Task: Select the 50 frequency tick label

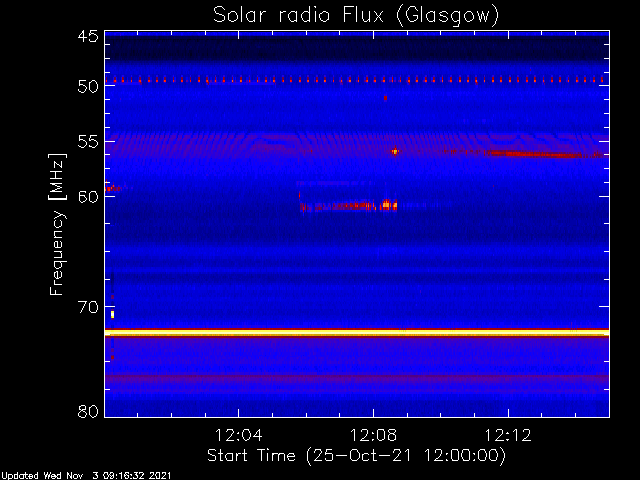Action: tap(88, 86)
